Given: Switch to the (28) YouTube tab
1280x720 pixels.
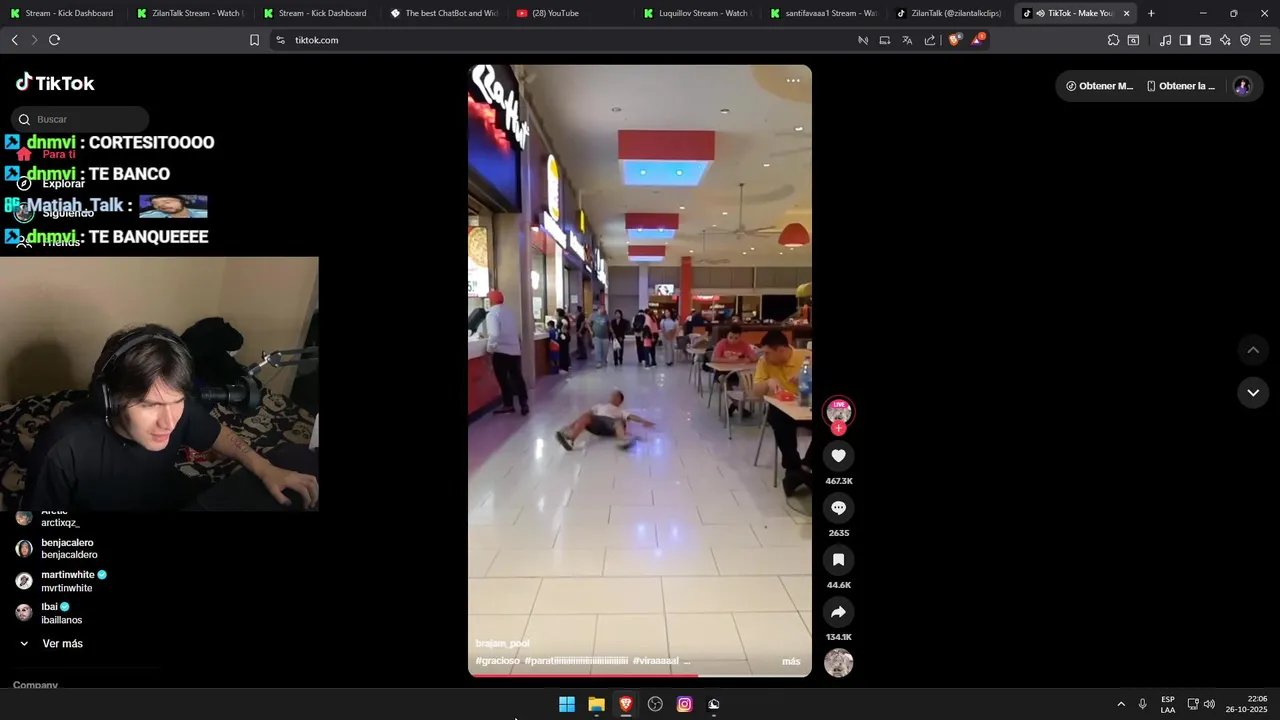Looking at the screenshot, I should tap(570, 13).
